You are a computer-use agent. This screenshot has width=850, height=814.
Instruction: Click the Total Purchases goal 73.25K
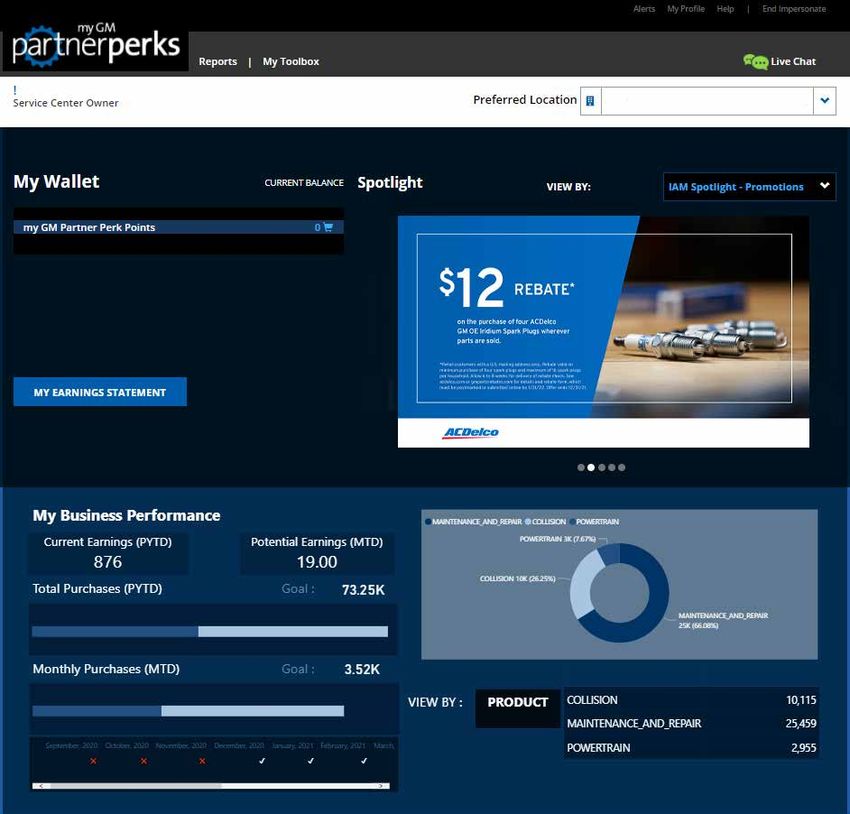(363, 590)
